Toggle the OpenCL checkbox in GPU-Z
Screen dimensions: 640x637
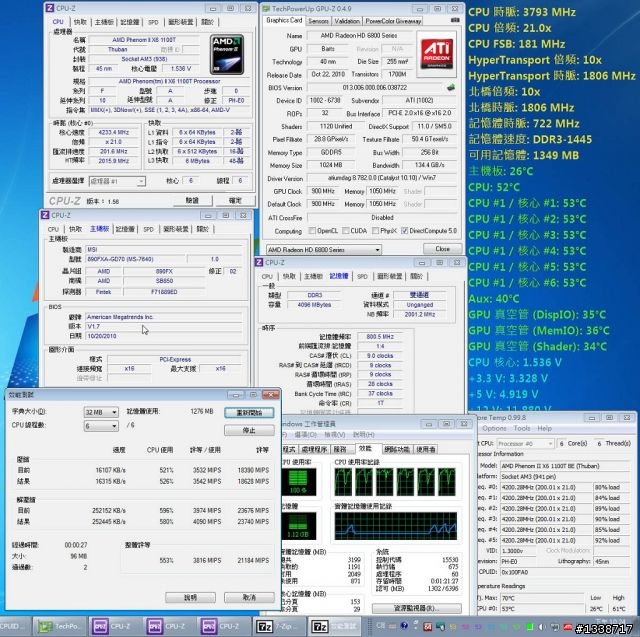tap(312, 231)
